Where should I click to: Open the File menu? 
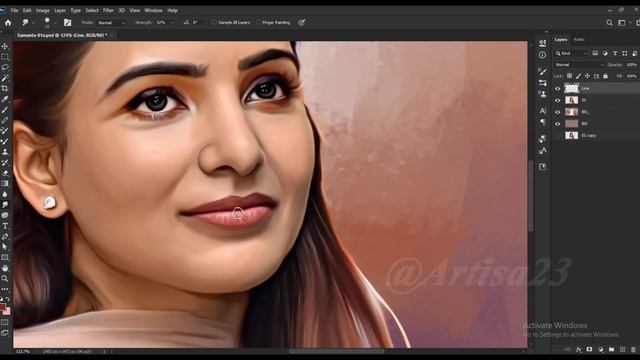14,10
